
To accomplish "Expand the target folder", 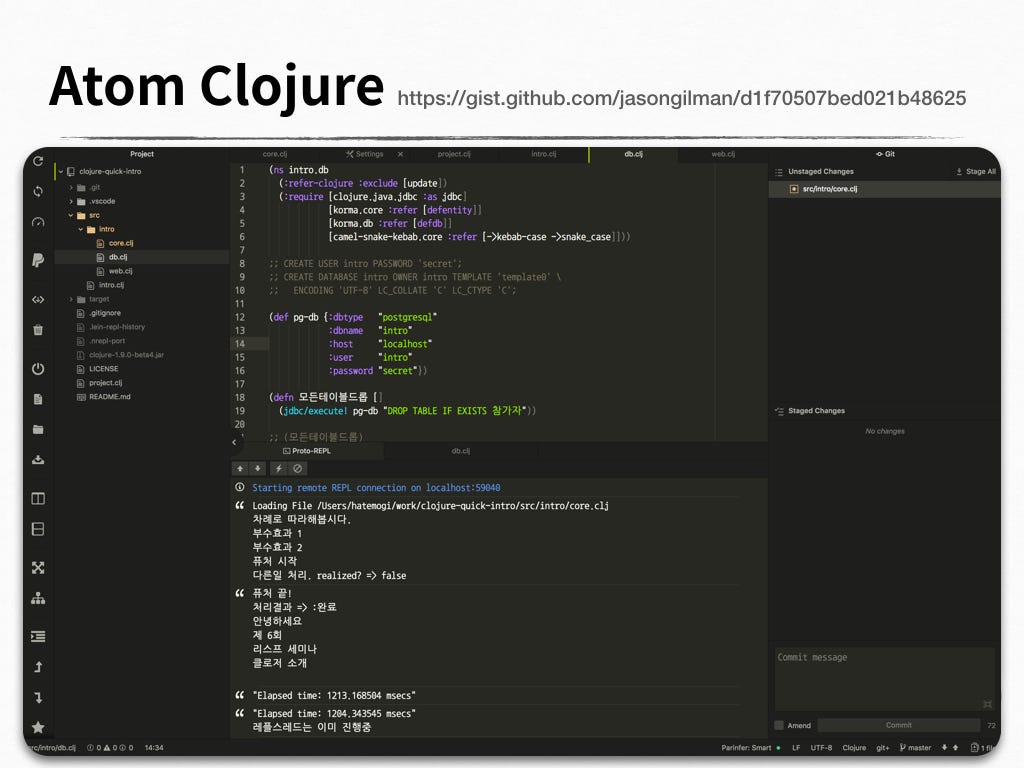I will [71, 299].
